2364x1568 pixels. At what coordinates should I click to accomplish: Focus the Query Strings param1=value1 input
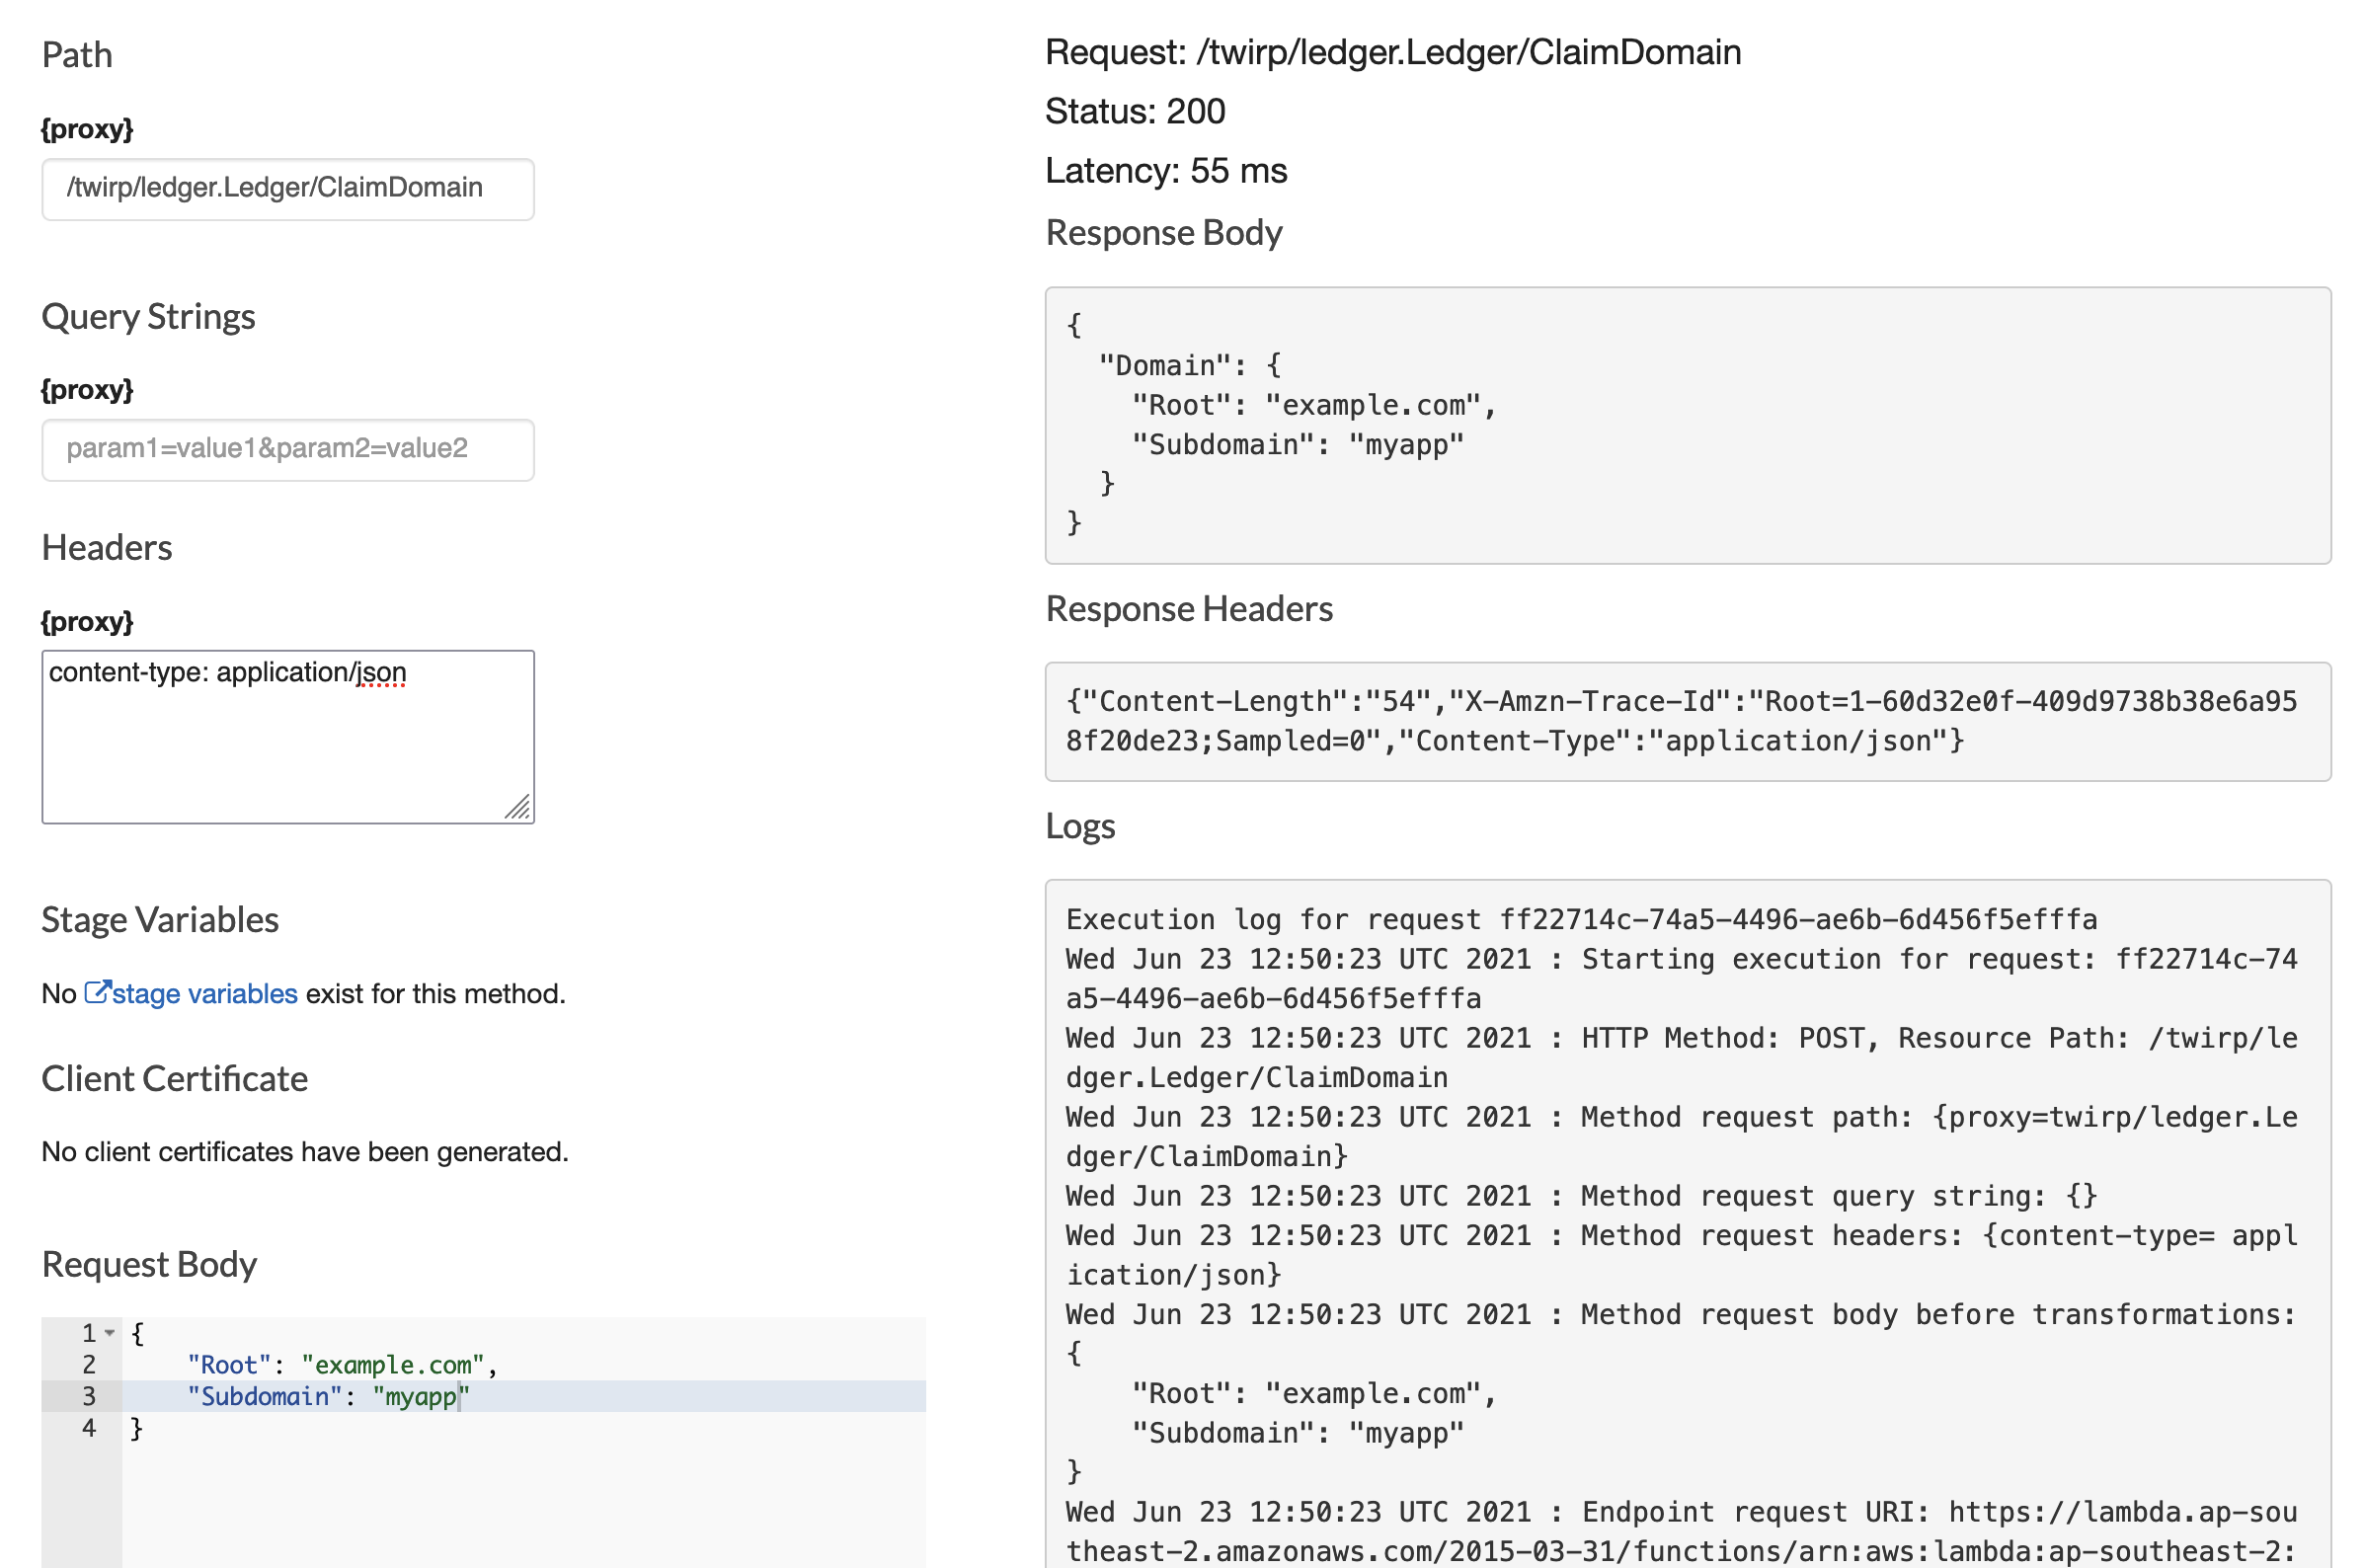(x=287, y=449)
